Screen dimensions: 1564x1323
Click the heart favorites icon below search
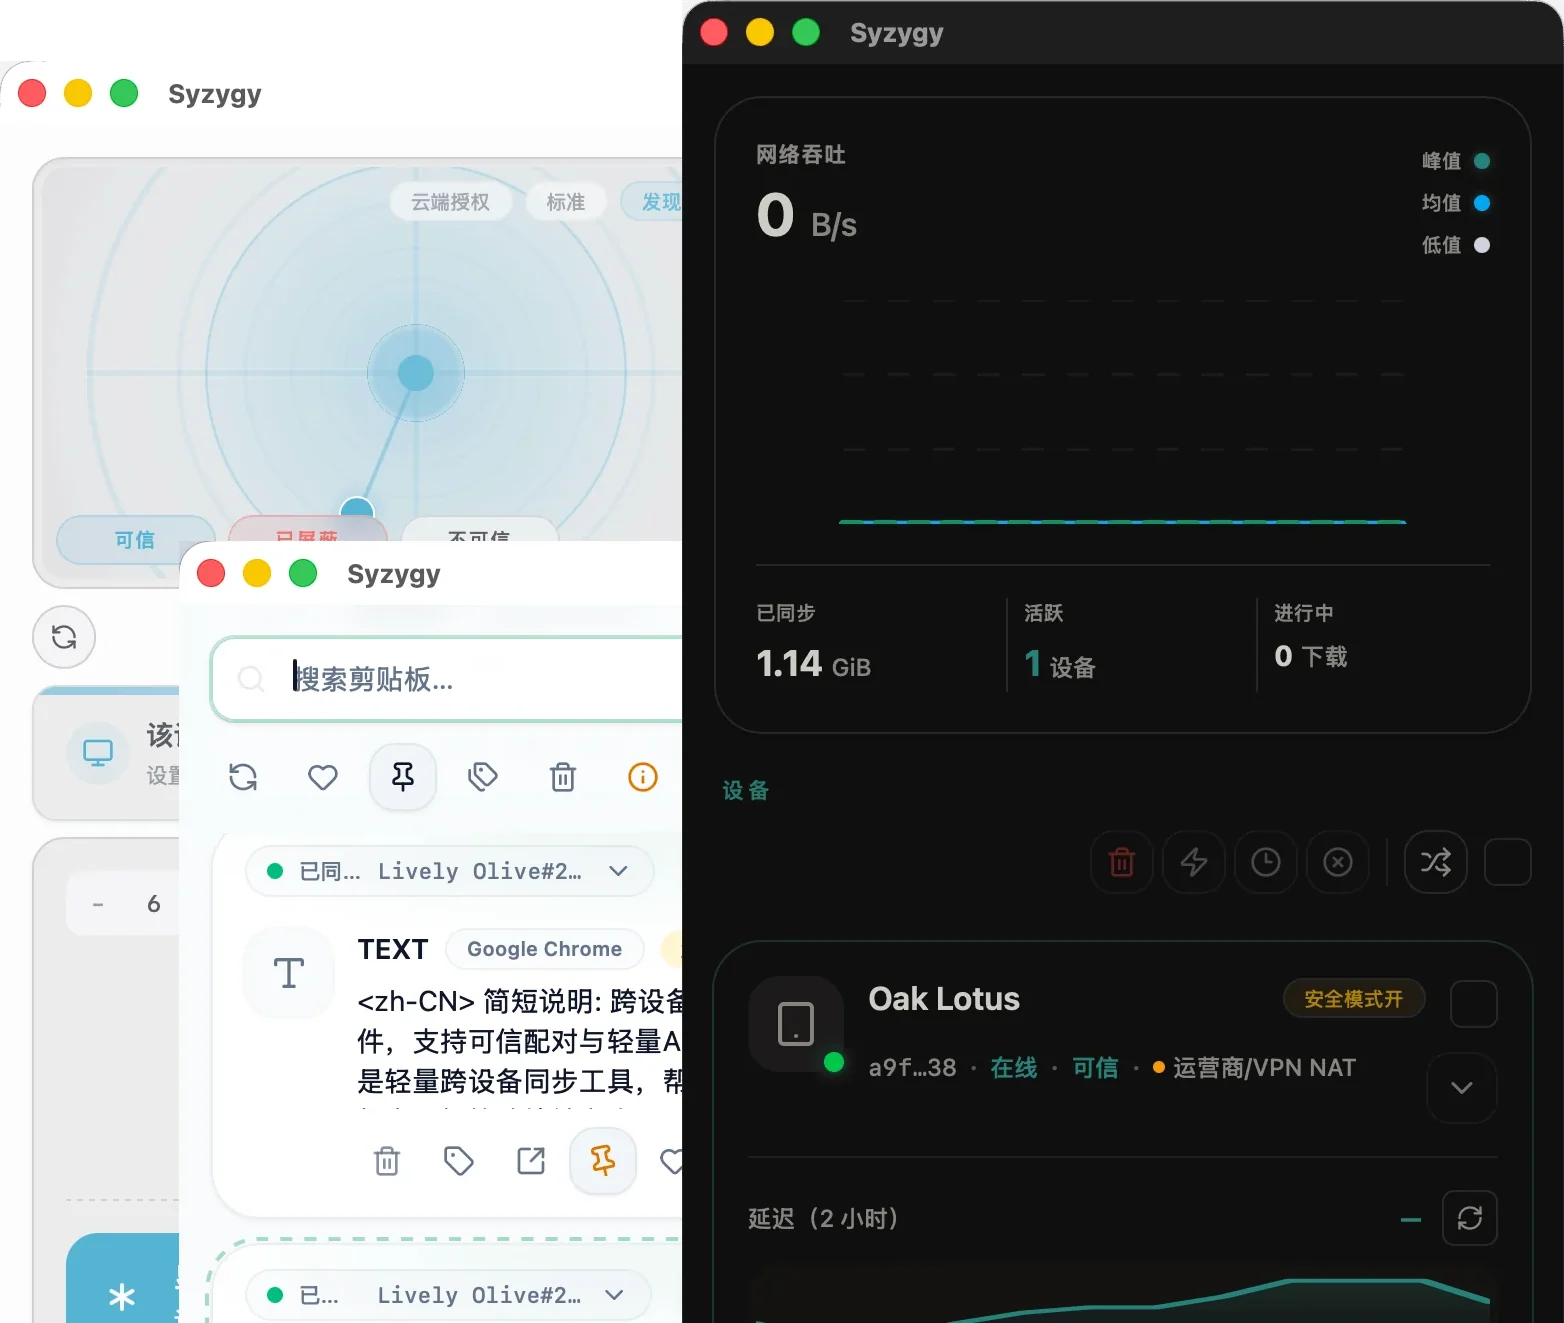pos(323,777)
